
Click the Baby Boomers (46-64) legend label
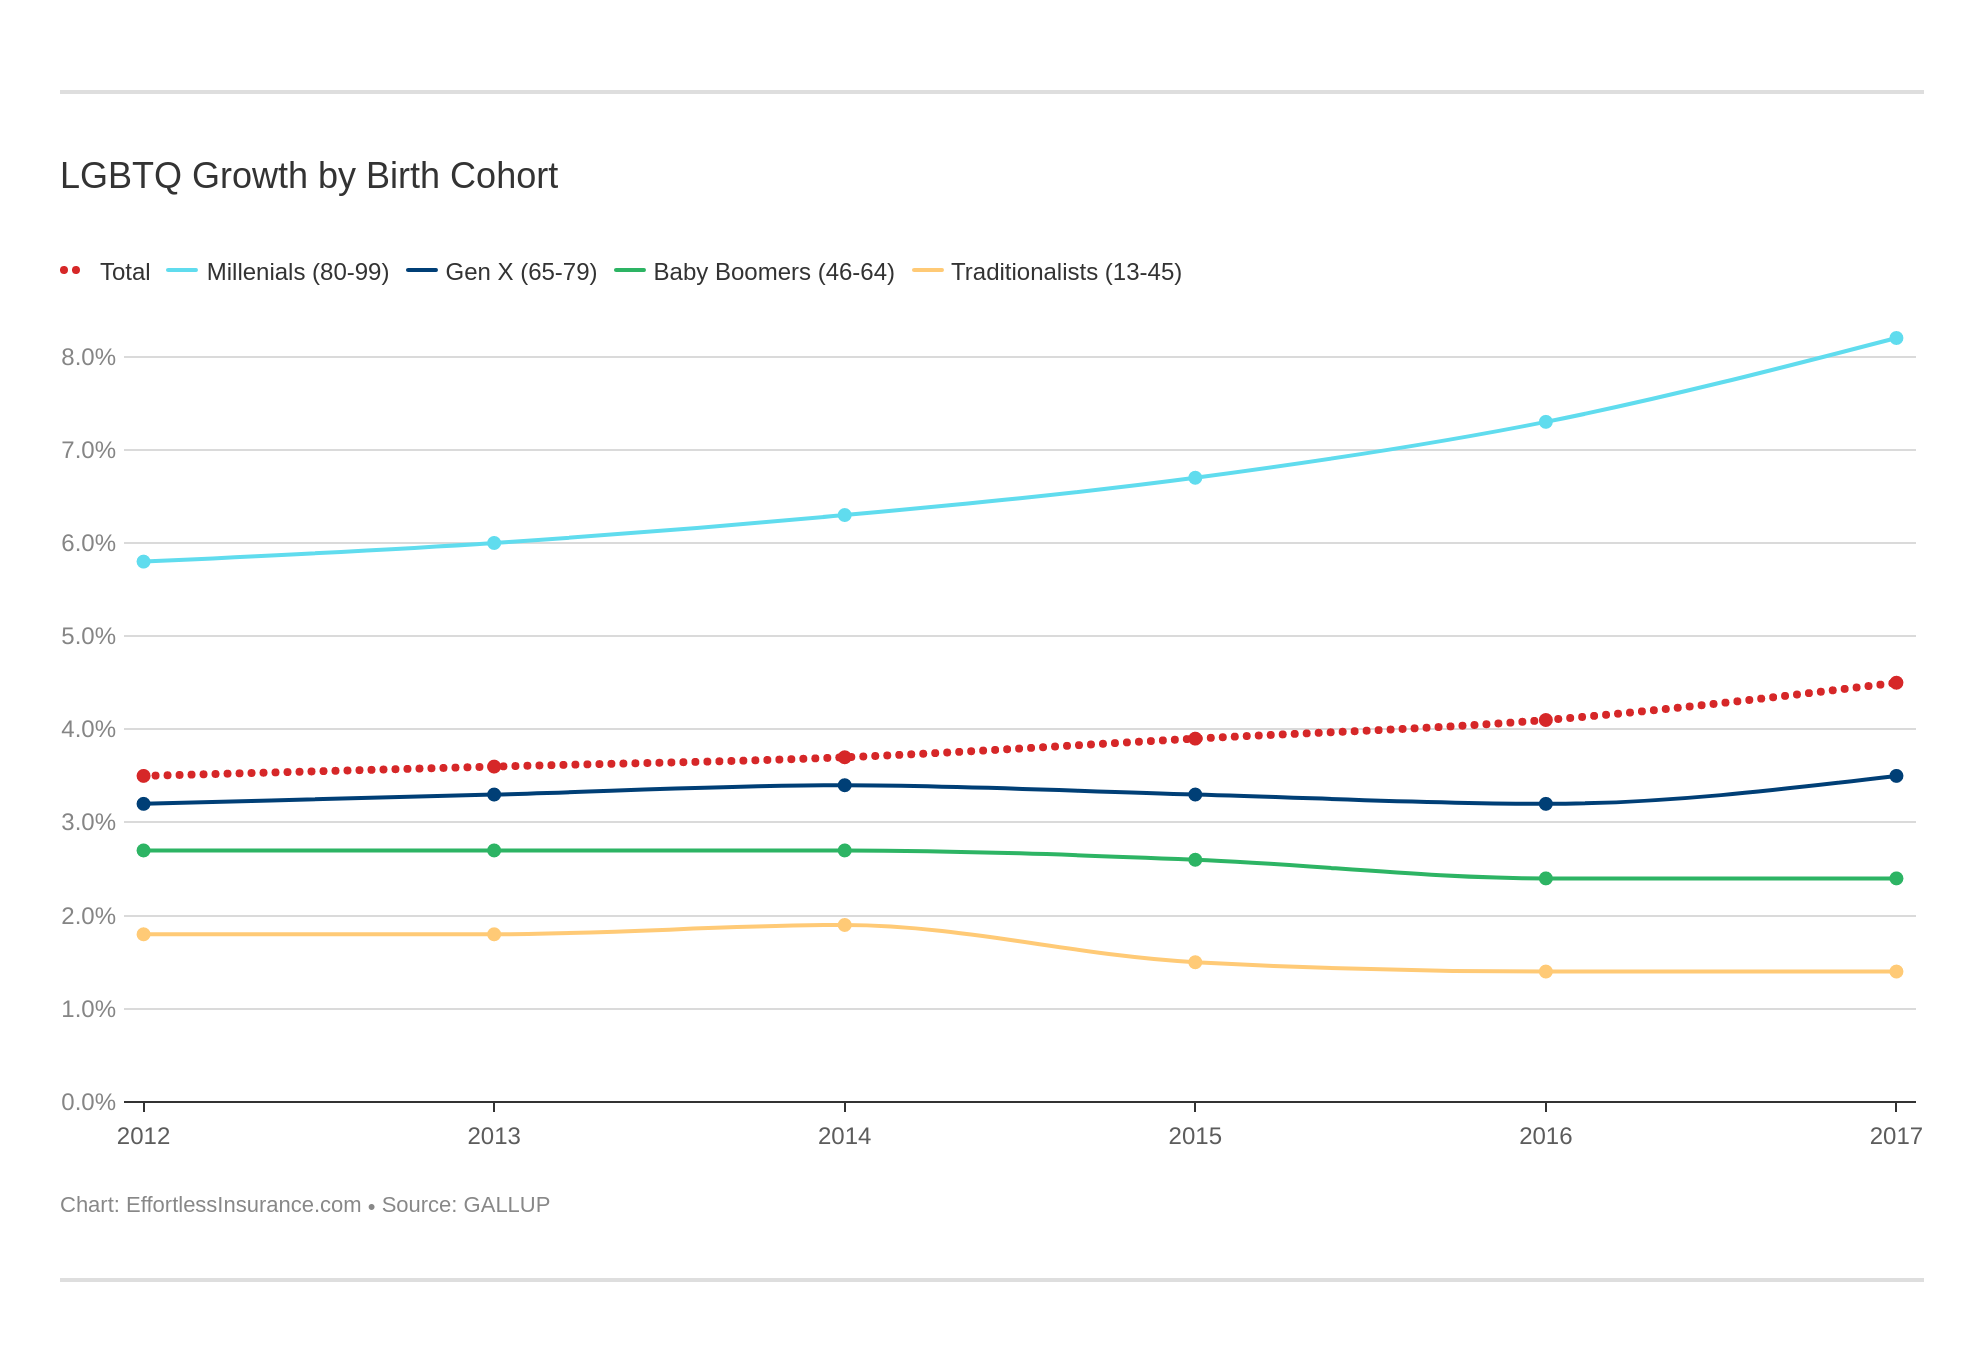click(x=774, y=272)
